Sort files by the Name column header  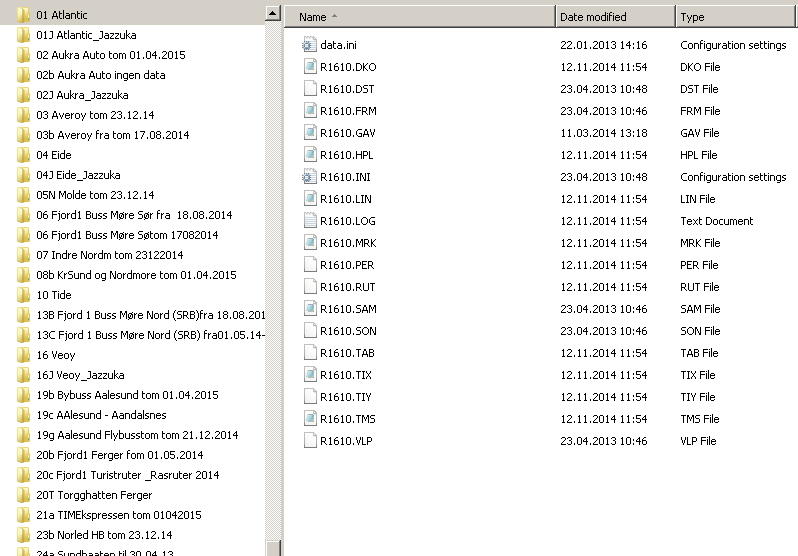419,17
